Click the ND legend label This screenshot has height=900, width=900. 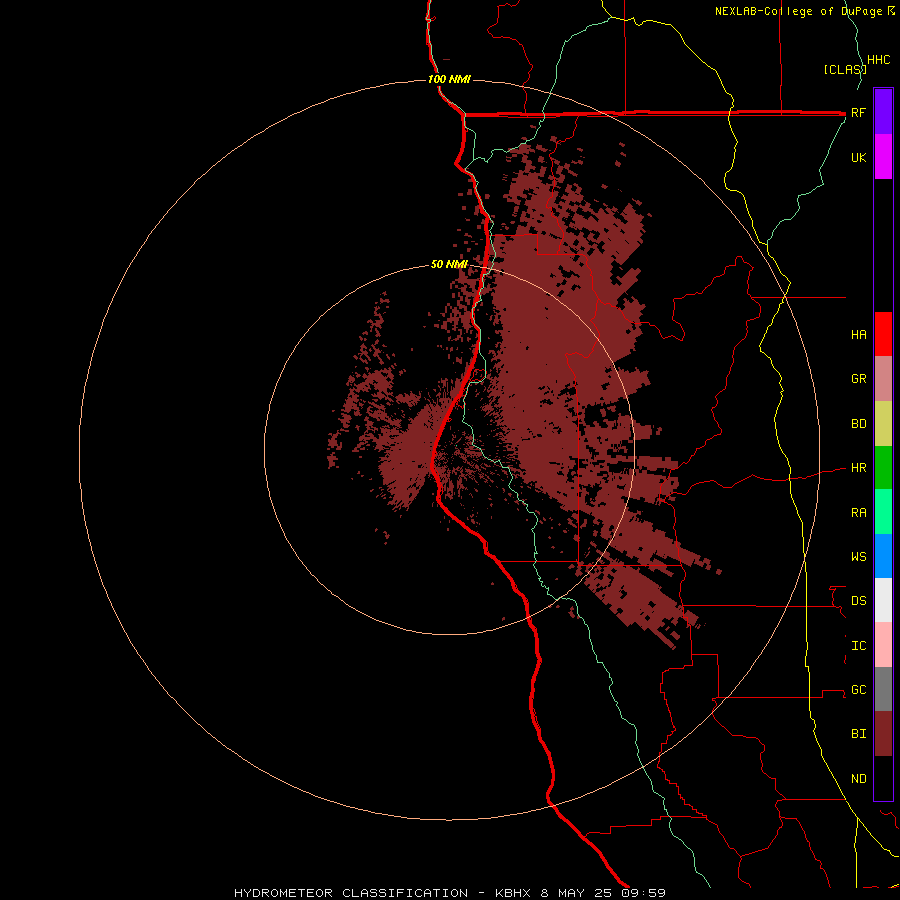(x=858, y=778)
